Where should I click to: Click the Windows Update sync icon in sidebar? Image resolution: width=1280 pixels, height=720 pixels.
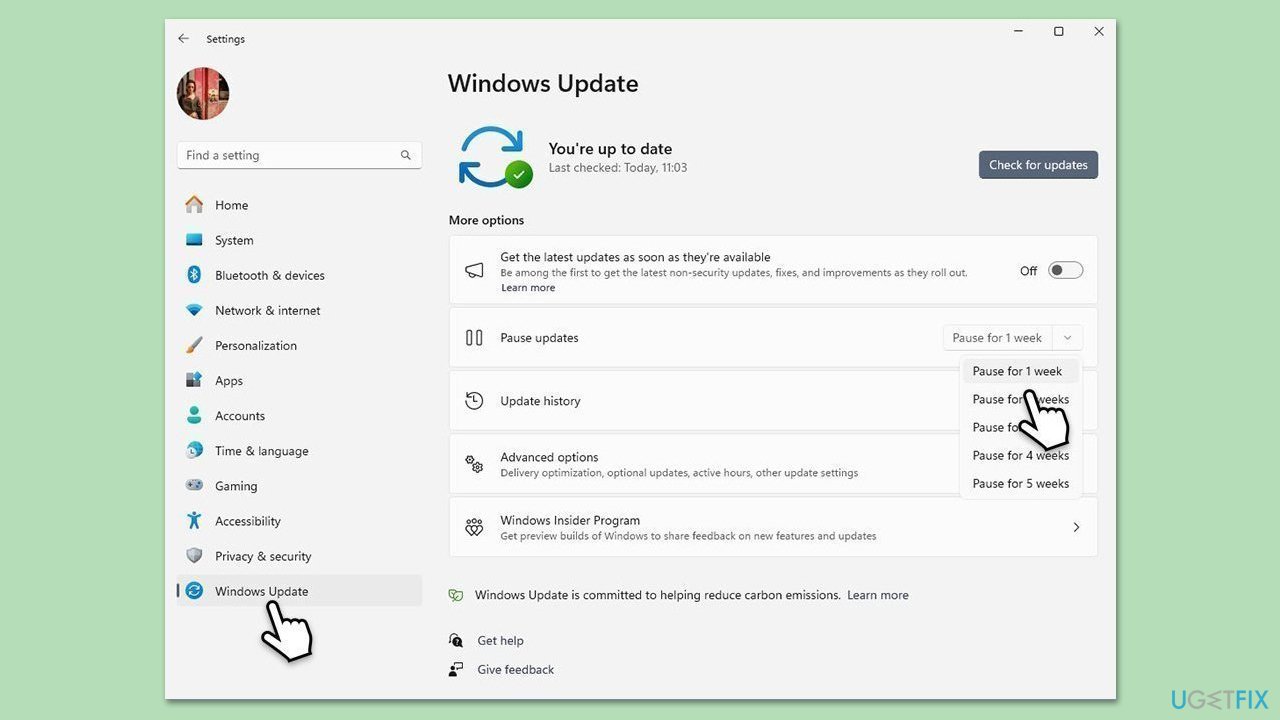194,591
